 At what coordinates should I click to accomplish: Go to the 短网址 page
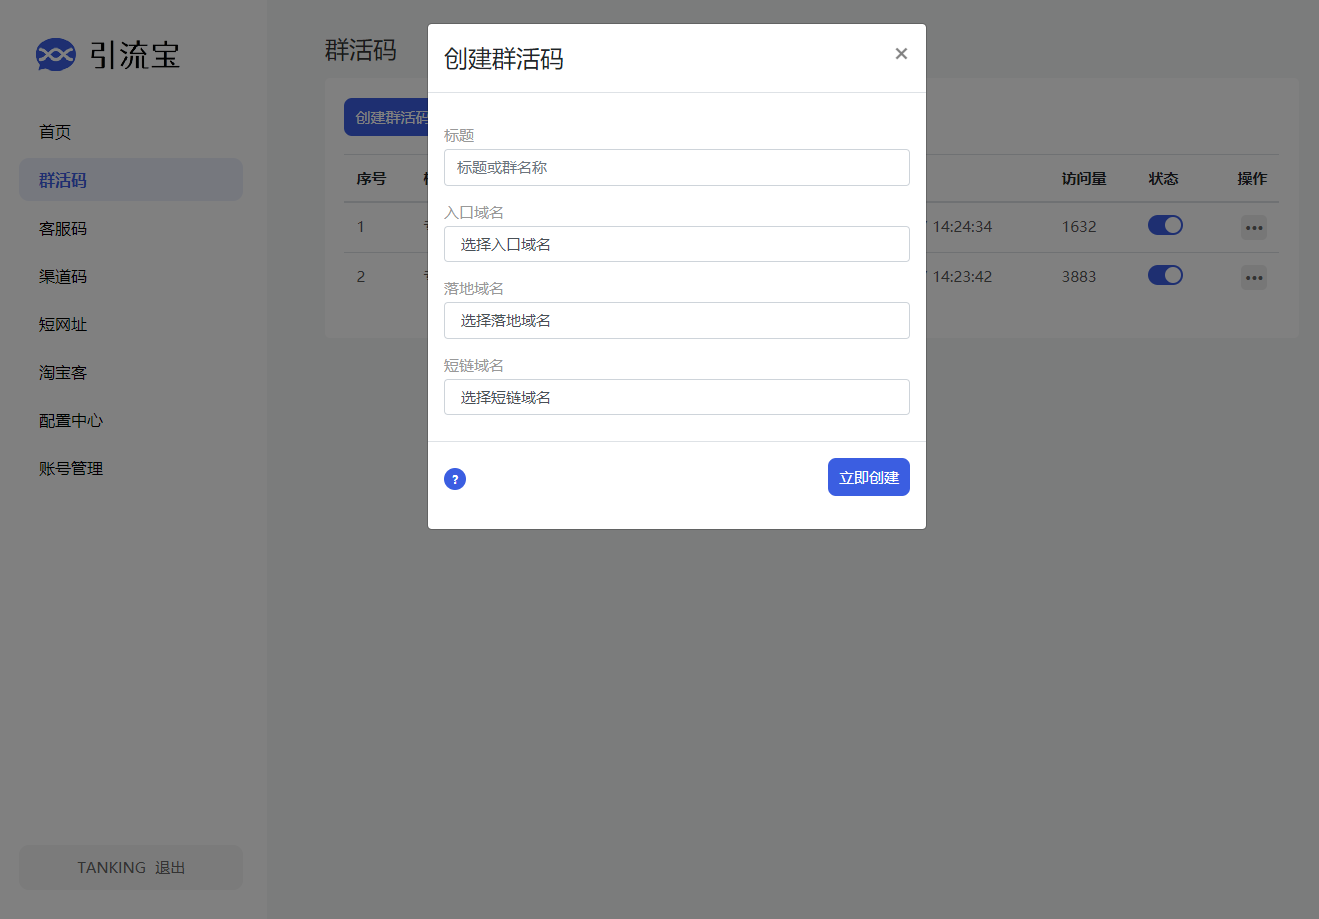(x=62, y=324)
